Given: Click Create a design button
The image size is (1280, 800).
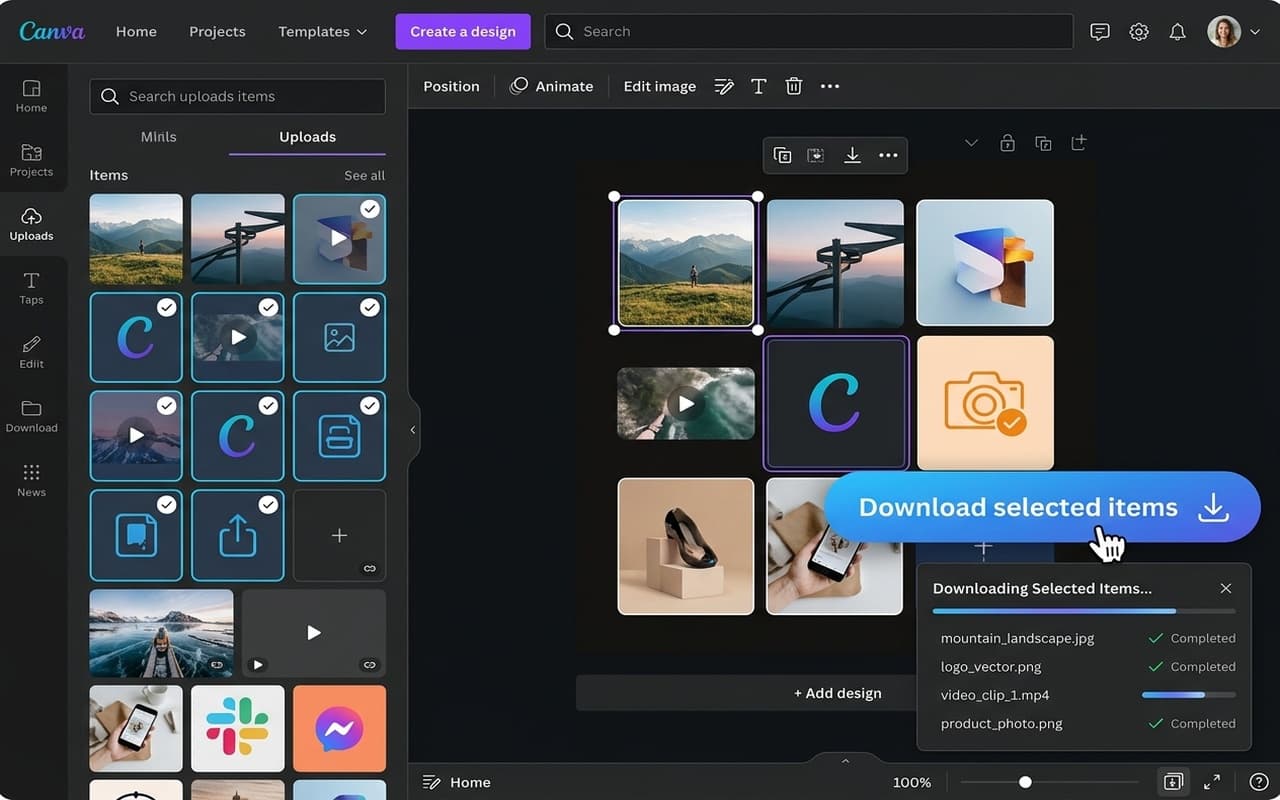Looking at the screenshot, I should coord(463,31).
